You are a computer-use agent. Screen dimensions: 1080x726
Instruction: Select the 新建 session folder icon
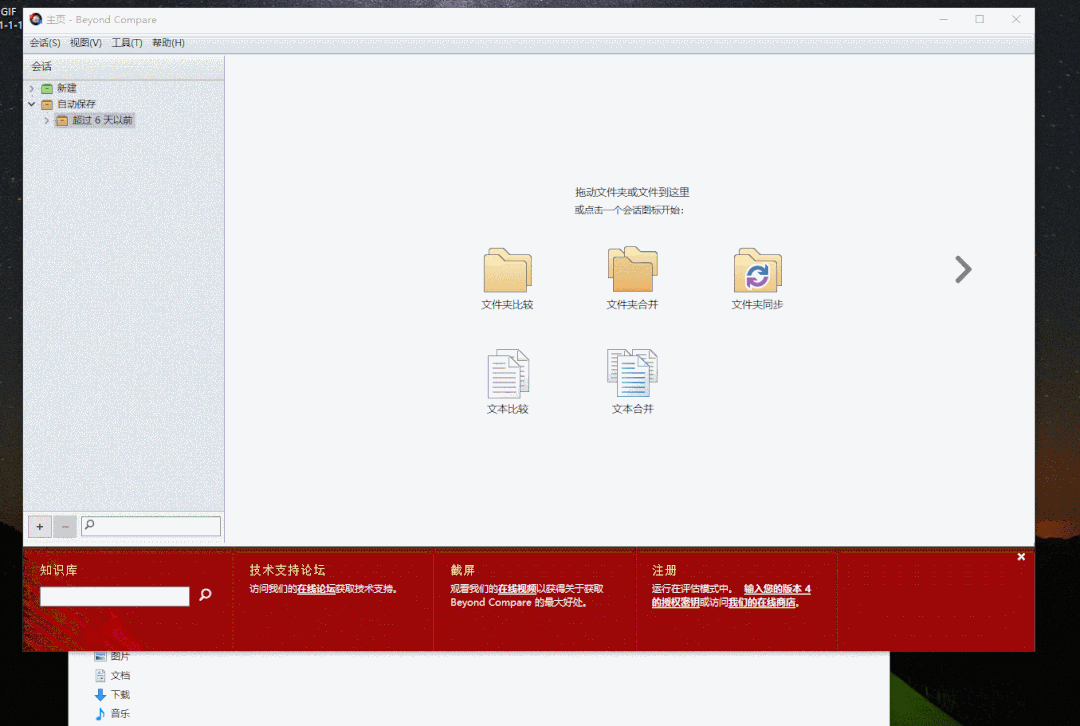tap(47, 88)
